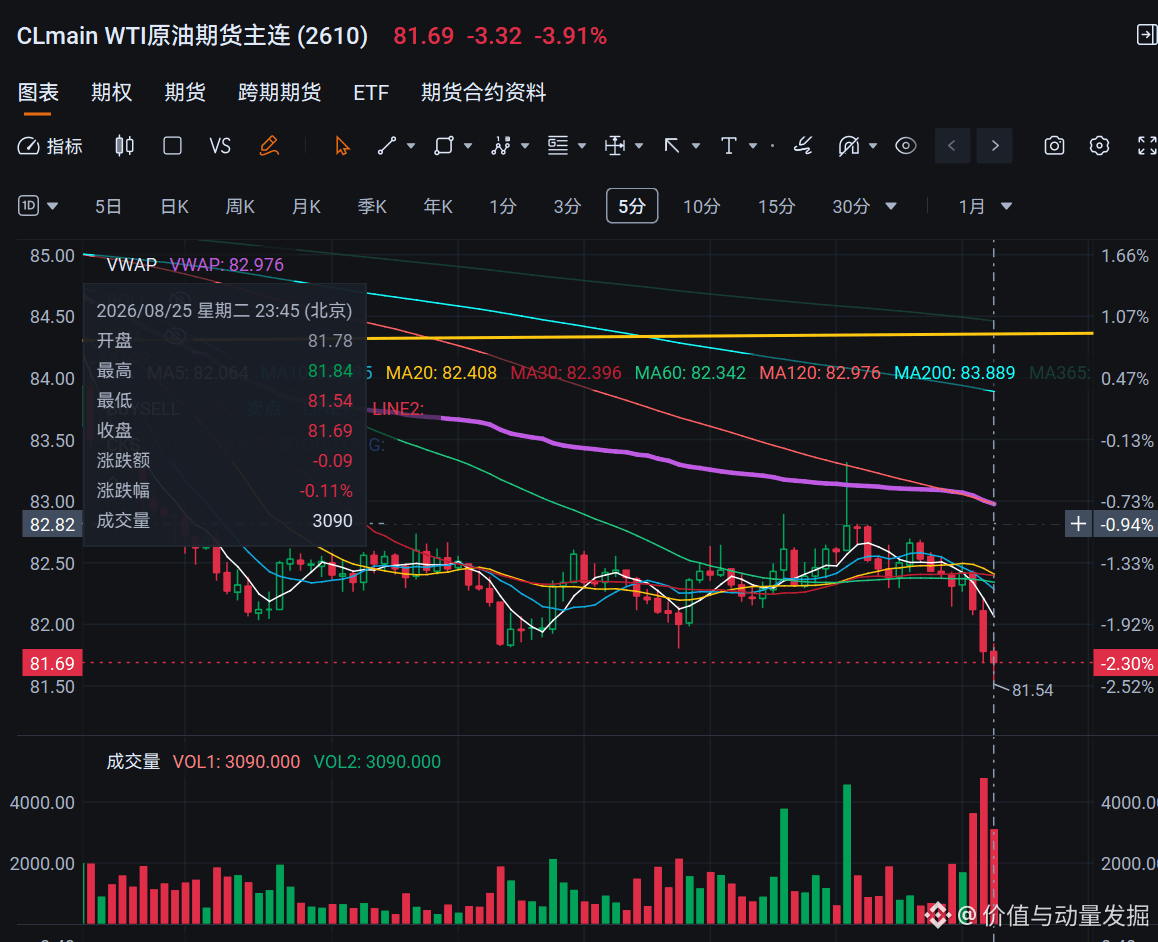Select the 周K timeframe
1158x942 pixels.
tap(240, 206)
